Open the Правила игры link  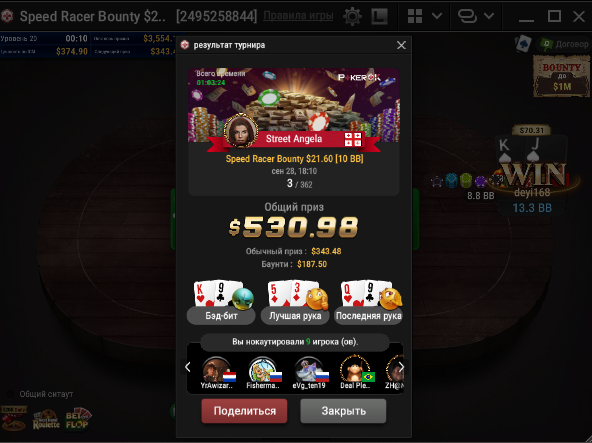298,16
